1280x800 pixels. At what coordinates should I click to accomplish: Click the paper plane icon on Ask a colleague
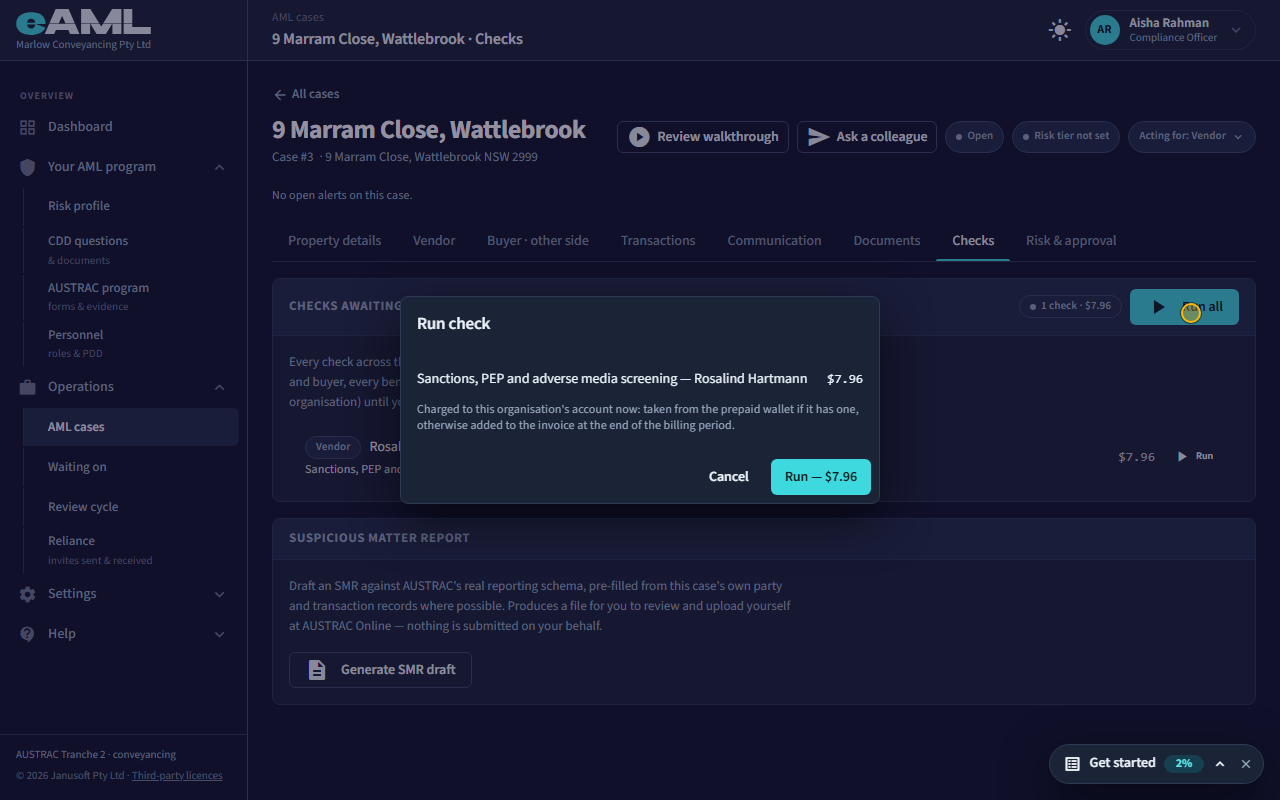coord(819,137)
